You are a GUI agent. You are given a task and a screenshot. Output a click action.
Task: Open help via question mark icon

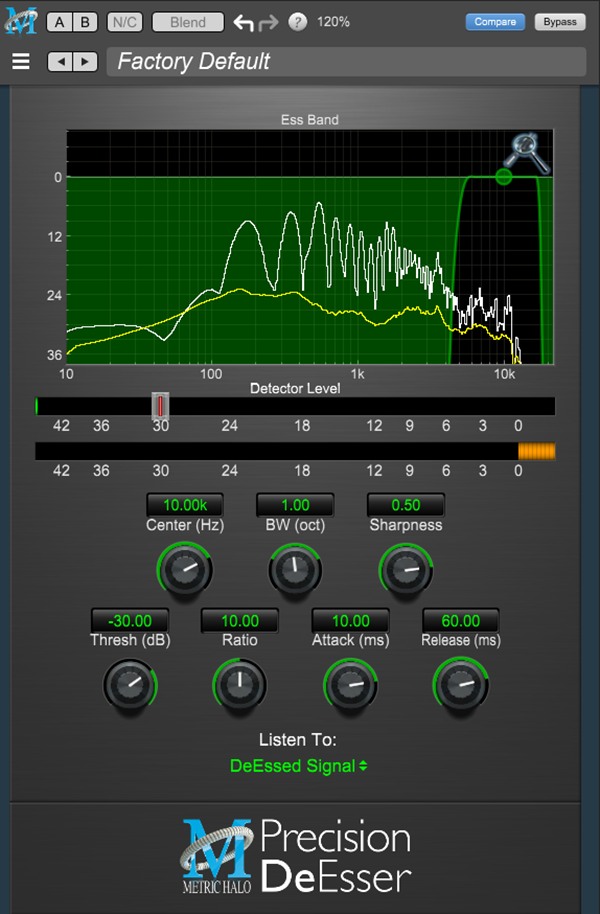297,22
